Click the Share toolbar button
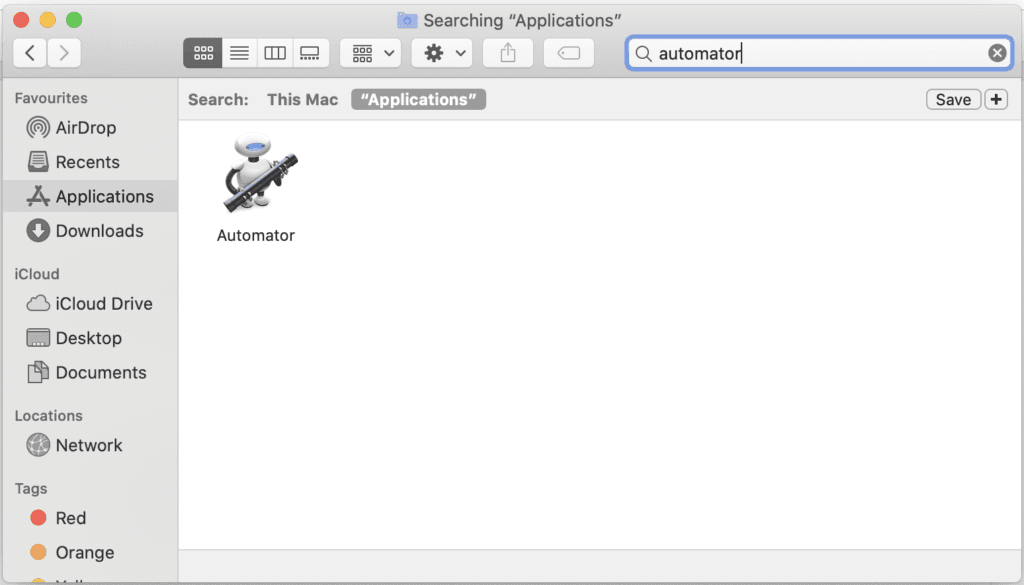 coord(508,53)
